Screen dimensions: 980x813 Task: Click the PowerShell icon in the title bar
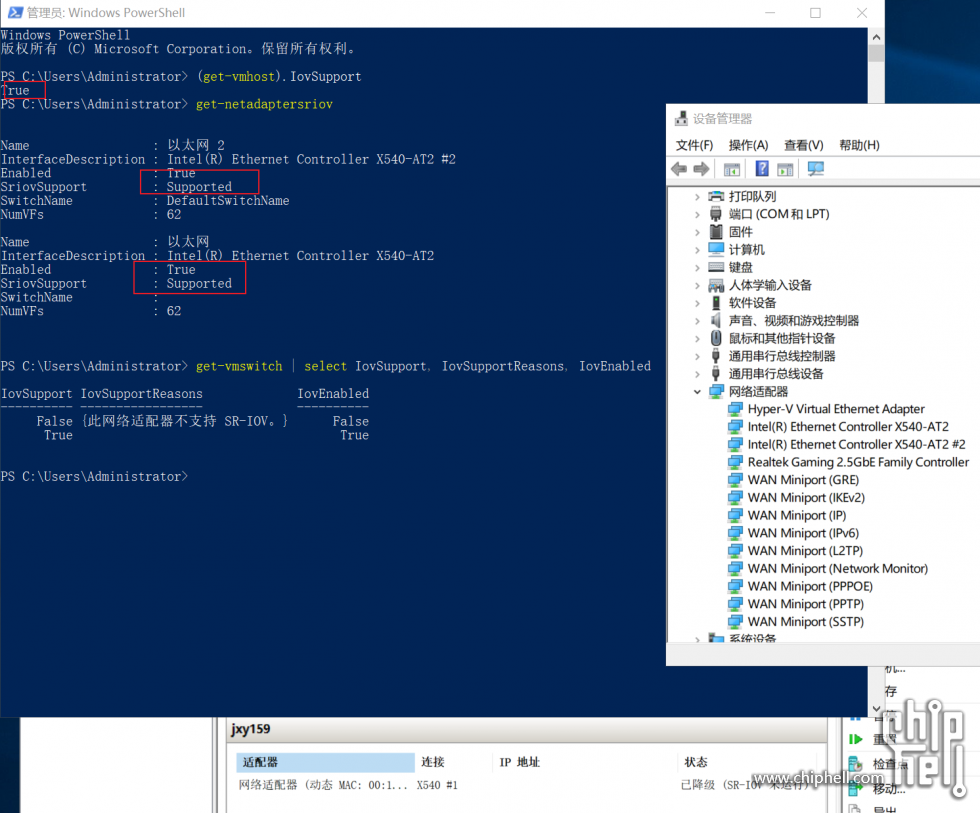[x=15, y=12]
